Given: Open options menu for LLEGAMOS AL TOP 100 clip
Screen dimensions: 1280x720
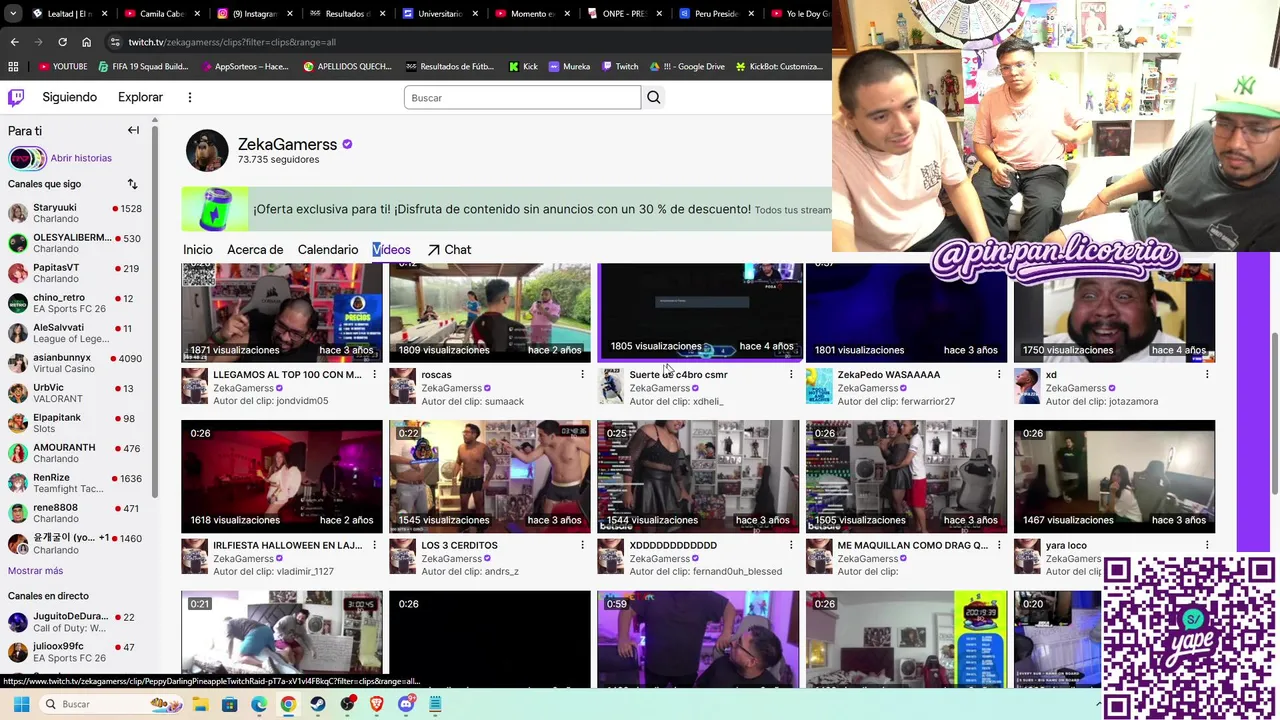Looking at the screenshot, I should (374, 375).
